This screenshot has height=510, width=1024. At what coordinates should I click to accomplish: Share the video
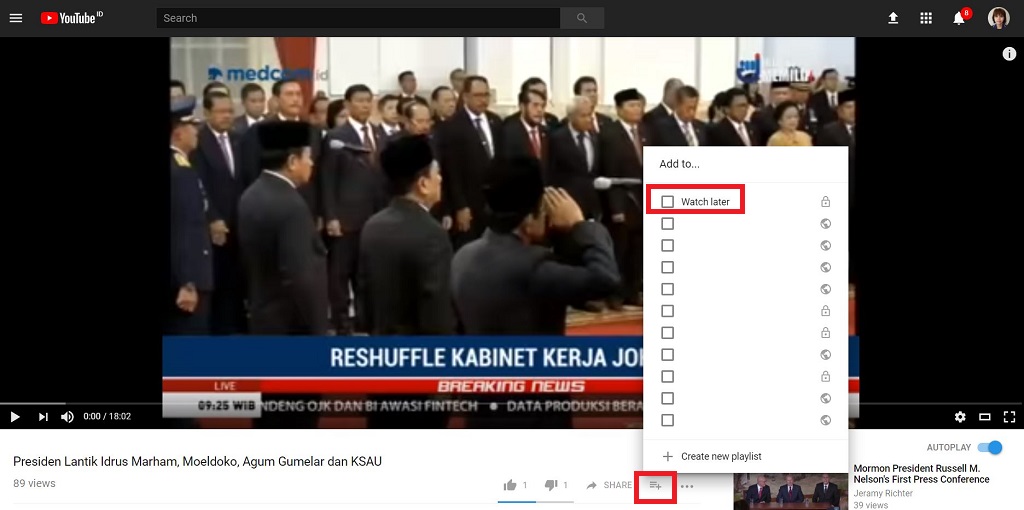(609, 485)
